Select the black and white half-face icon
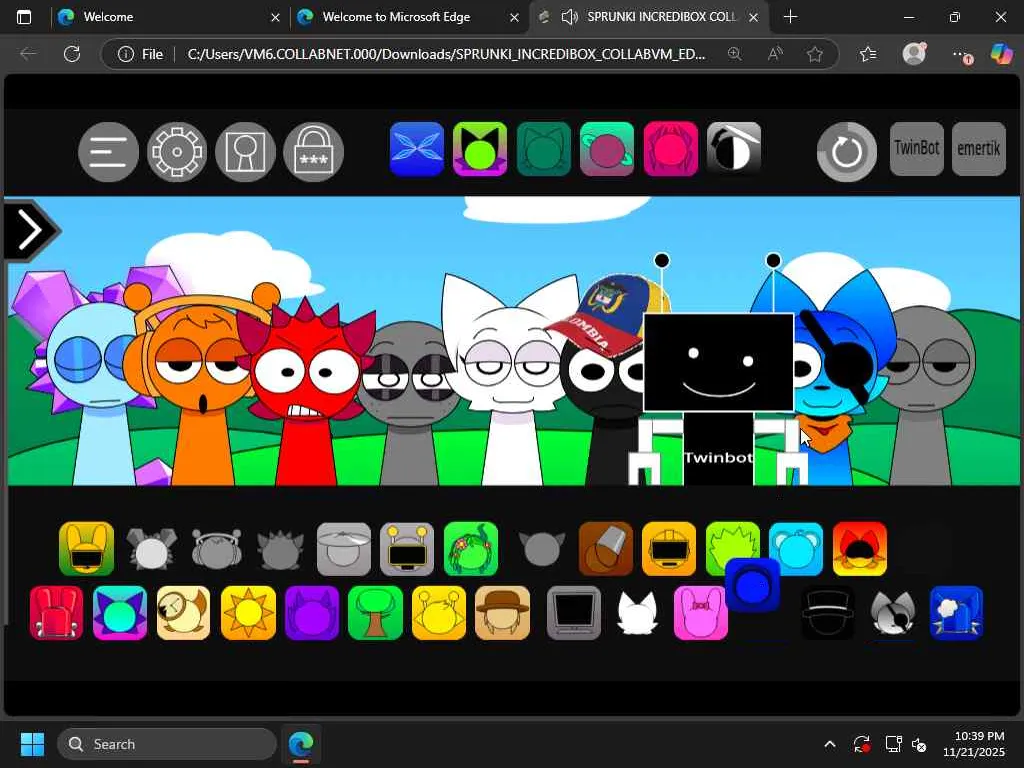Viewport: 1024px width, 768px height. coord(734,148)
